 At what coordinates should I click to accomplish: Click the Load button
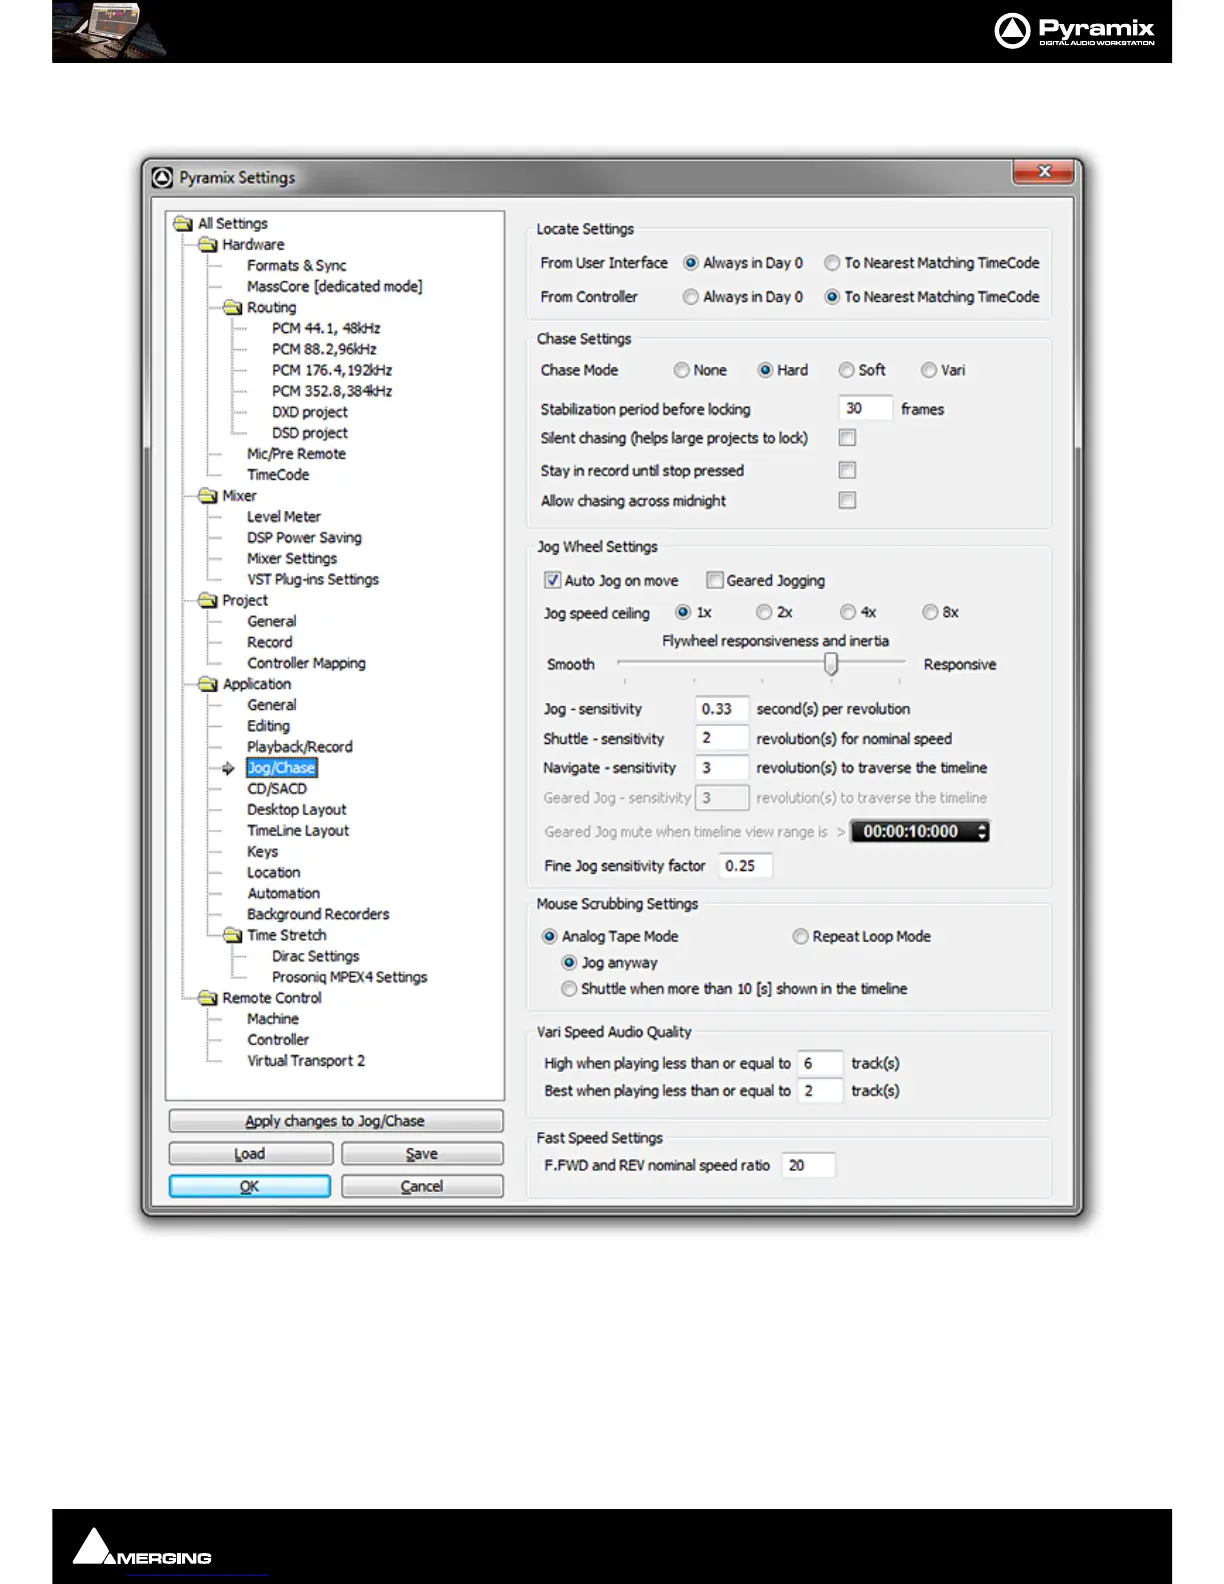tap(250, 1154)
